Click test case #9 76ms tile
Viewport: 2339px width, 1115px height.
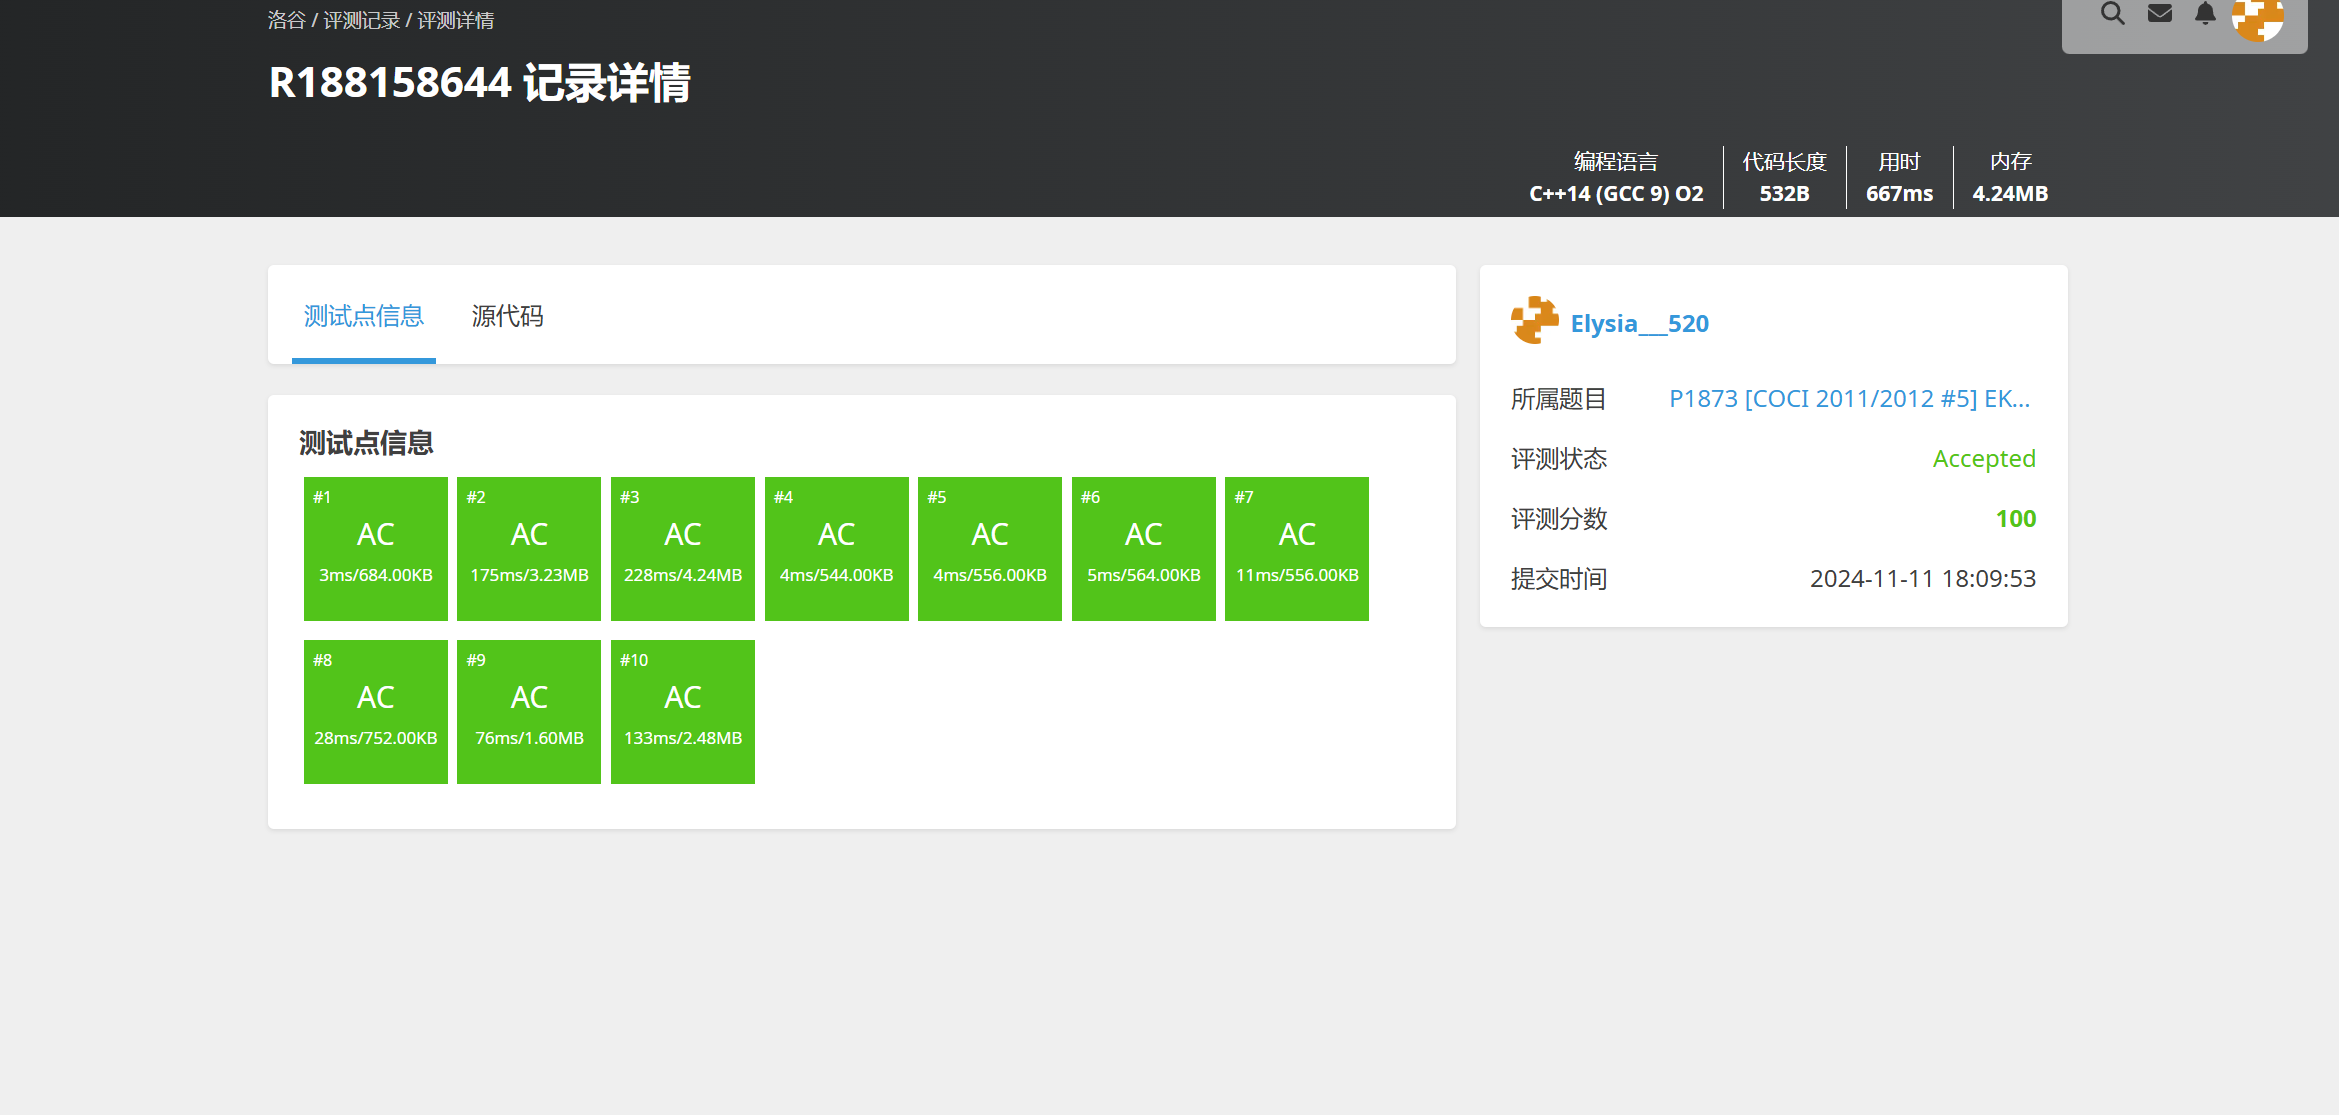tap(529, 711)
